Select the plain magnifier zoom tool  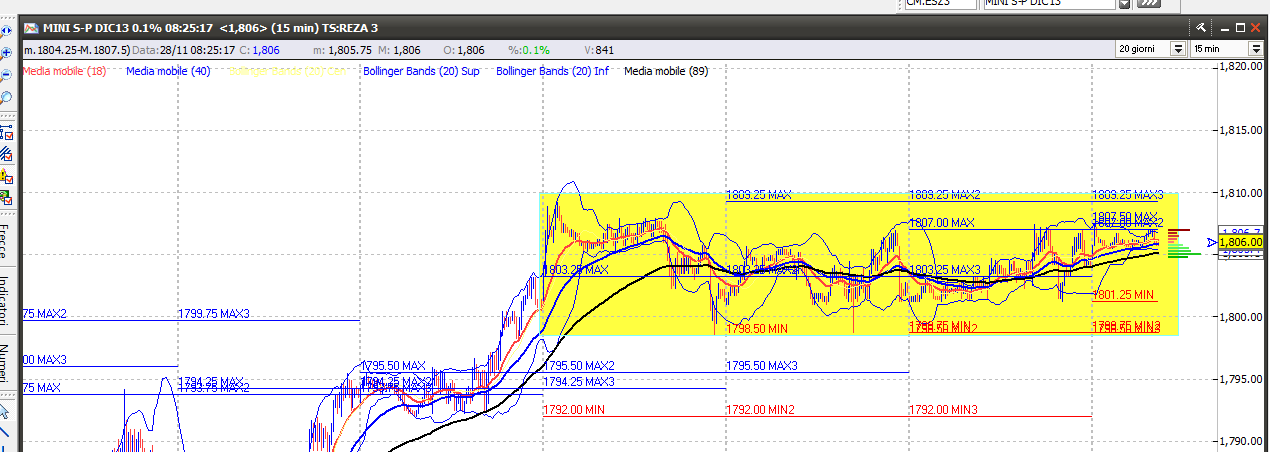pos(6,97)
